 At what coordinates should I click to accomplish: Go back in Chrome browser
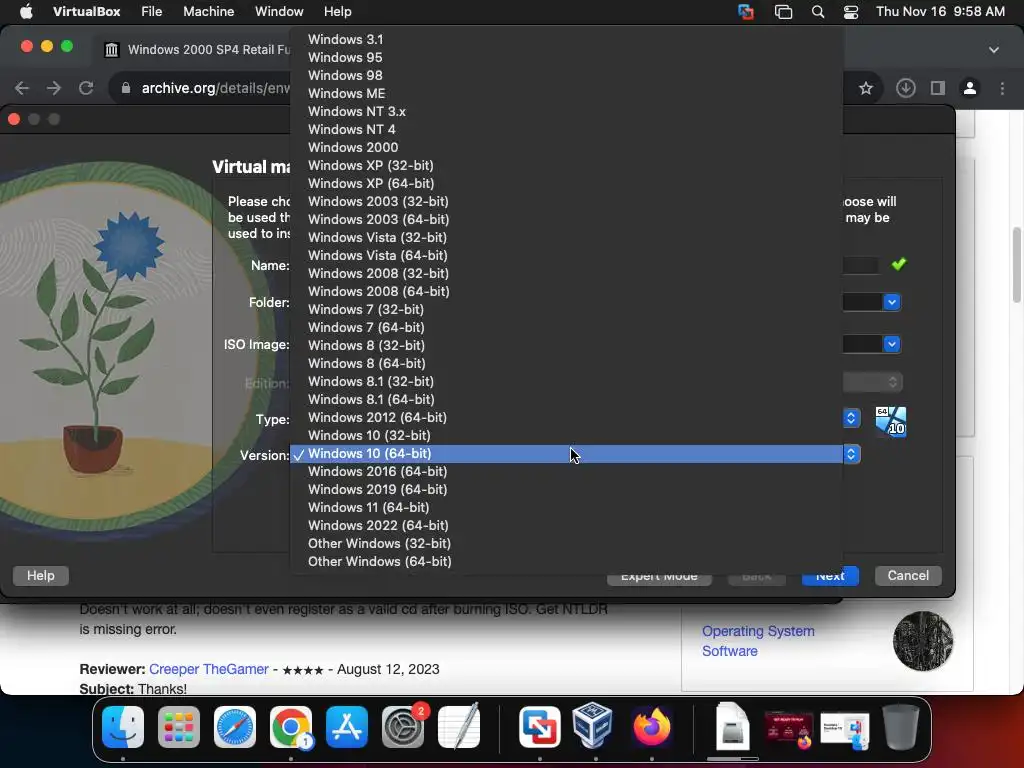[x=22, y=88]
